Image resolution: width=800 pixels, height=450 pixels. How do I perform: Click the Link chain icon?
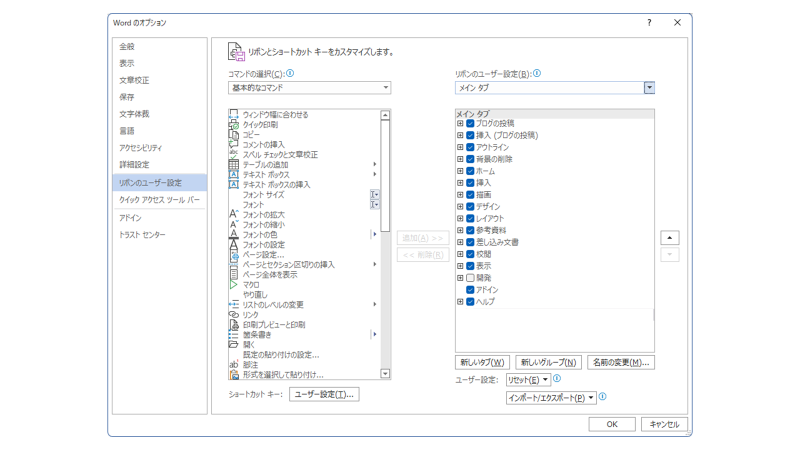point(234,315)
